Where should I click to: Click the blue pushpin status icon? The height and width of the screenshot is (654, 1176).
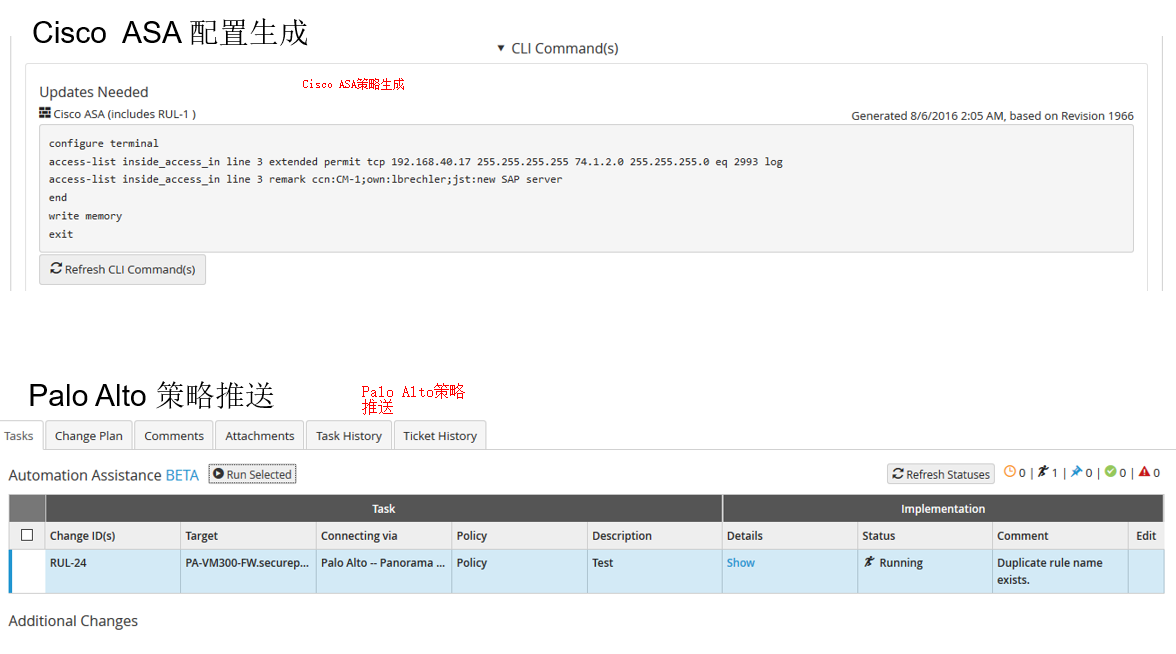1076,472
